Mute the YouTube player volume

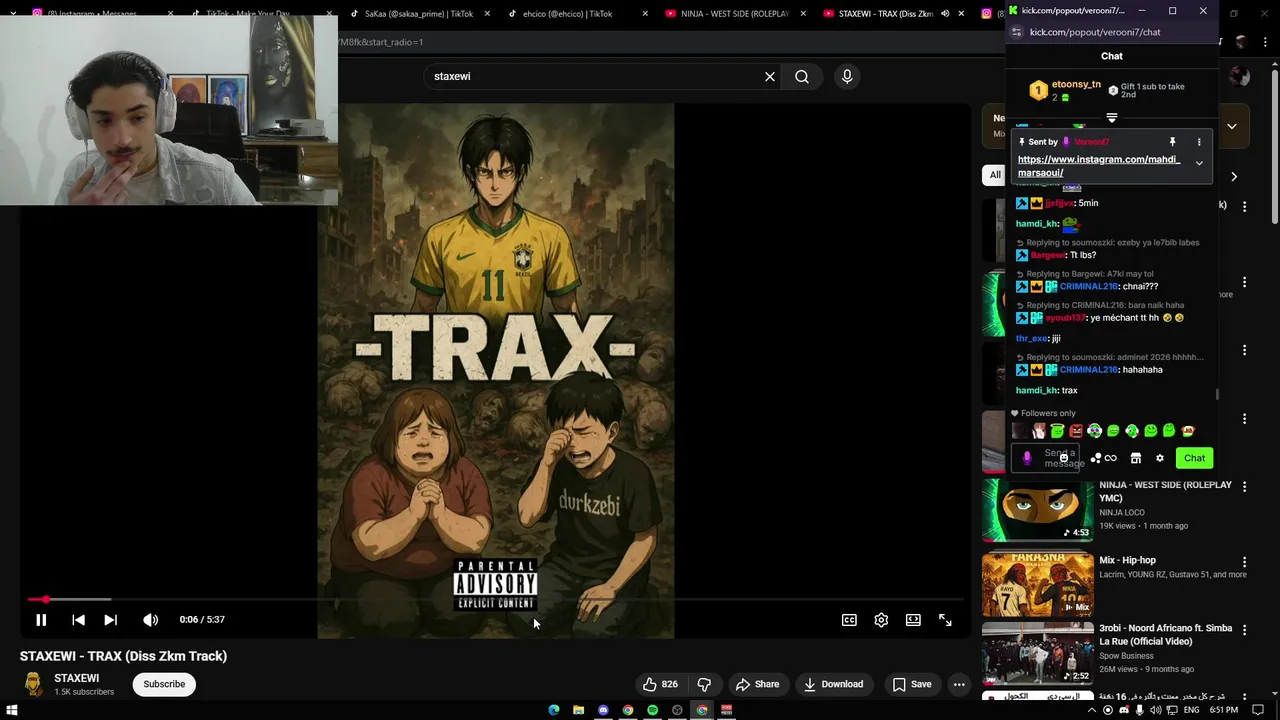pyautogui.click(x=150, y=620)
